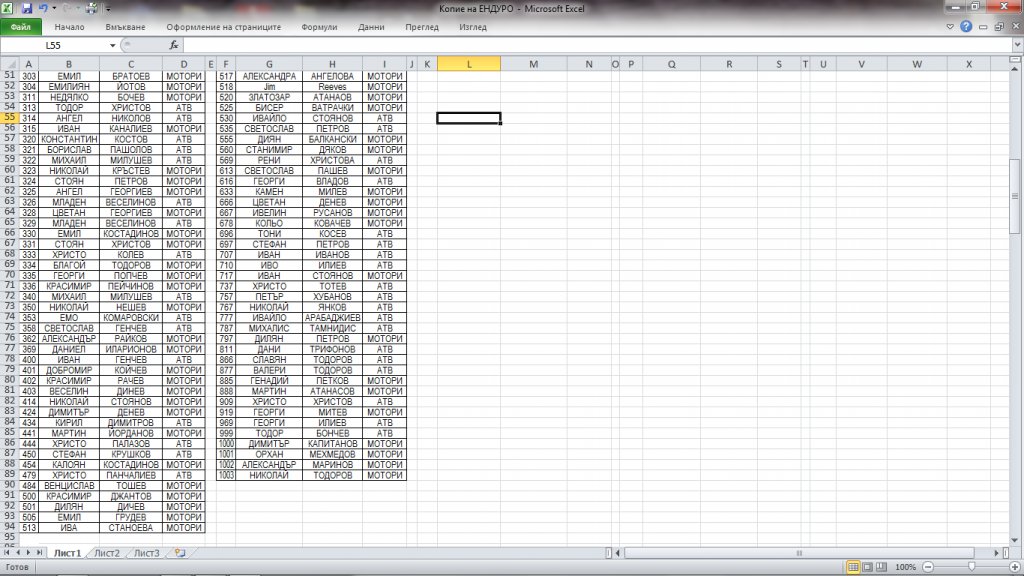
Task: Click horizontal scrollbar left arrow
Action: [618, 552]
